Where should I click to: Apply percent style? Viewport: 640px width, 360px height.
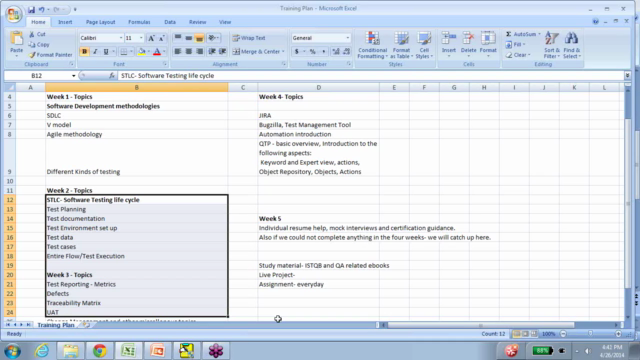(313, 51)
